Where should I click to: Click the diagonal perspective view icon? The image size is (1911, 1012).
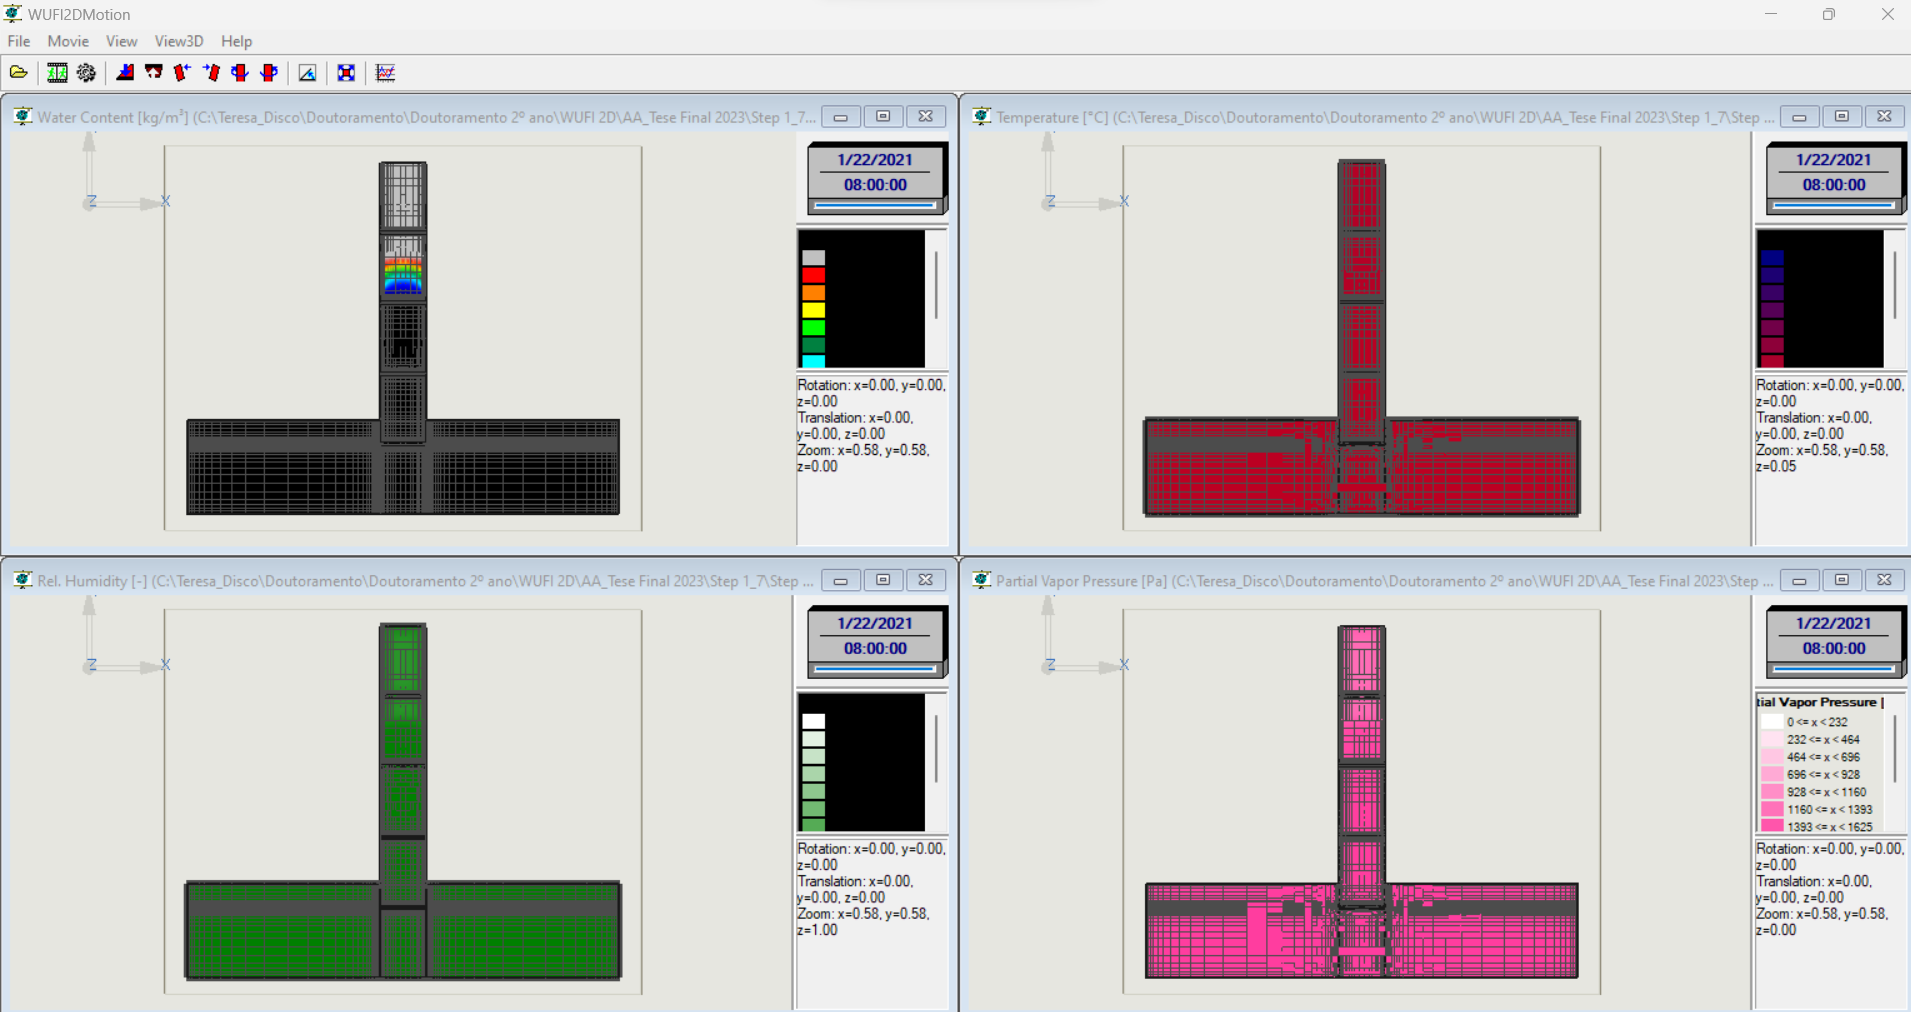(x=307, y=72)
